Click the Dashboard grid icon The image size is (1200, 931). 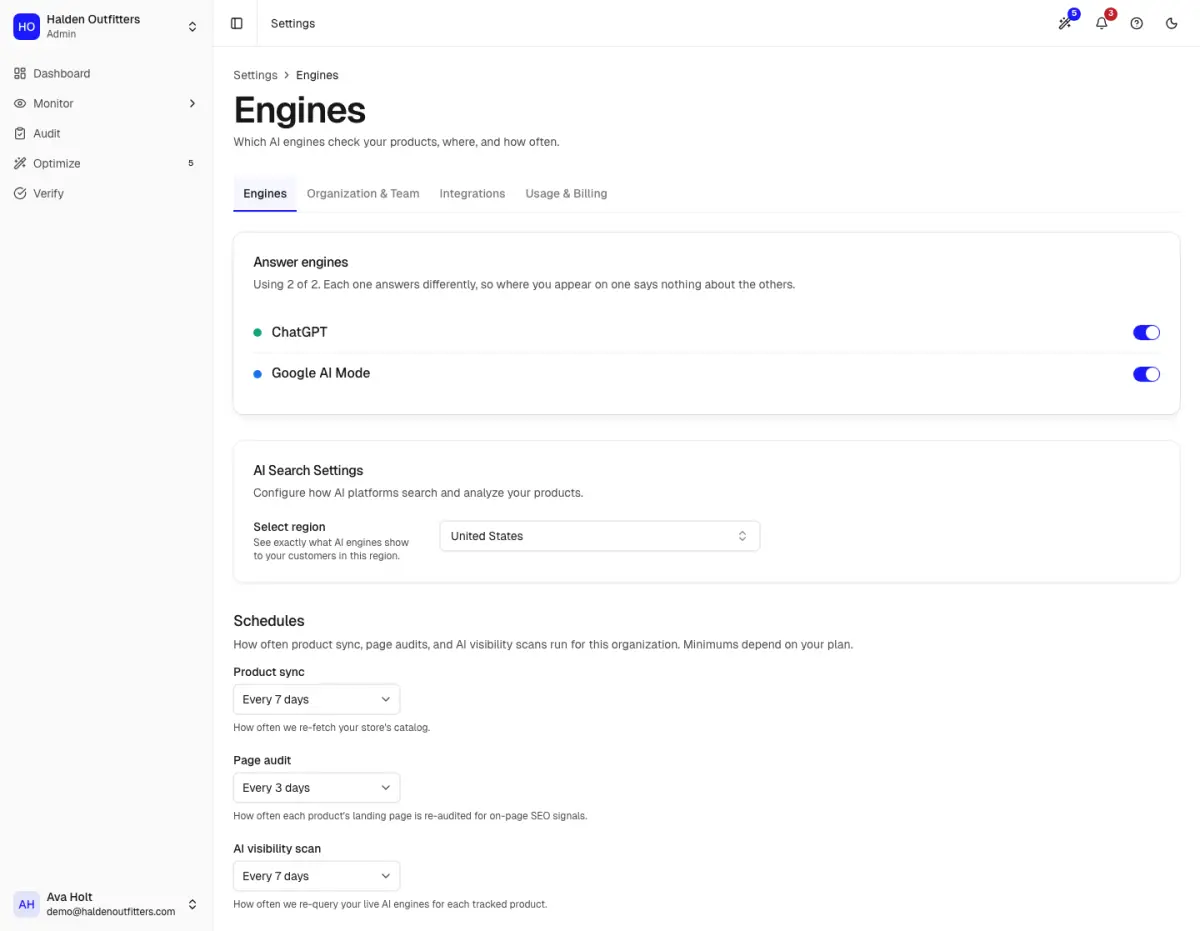20,73
